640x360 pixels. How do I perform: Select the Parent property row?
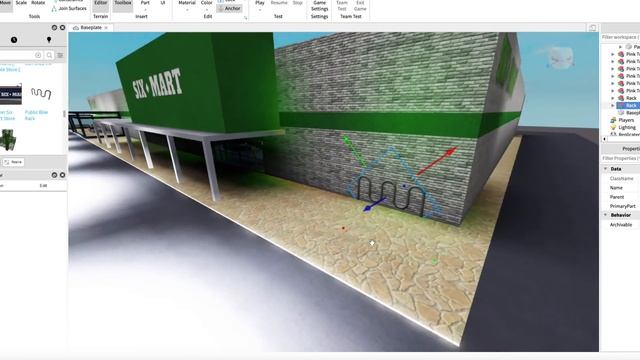(x=620, y=197)
